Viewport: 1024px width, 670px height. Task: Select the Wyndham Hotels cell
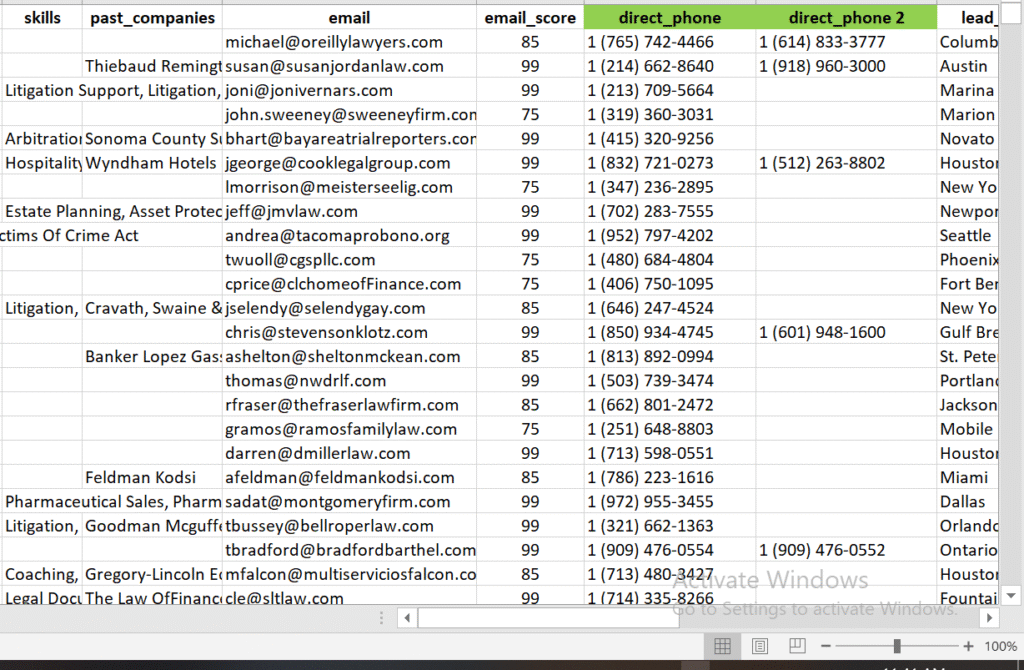pyautogui.click(x=152, y=163)
